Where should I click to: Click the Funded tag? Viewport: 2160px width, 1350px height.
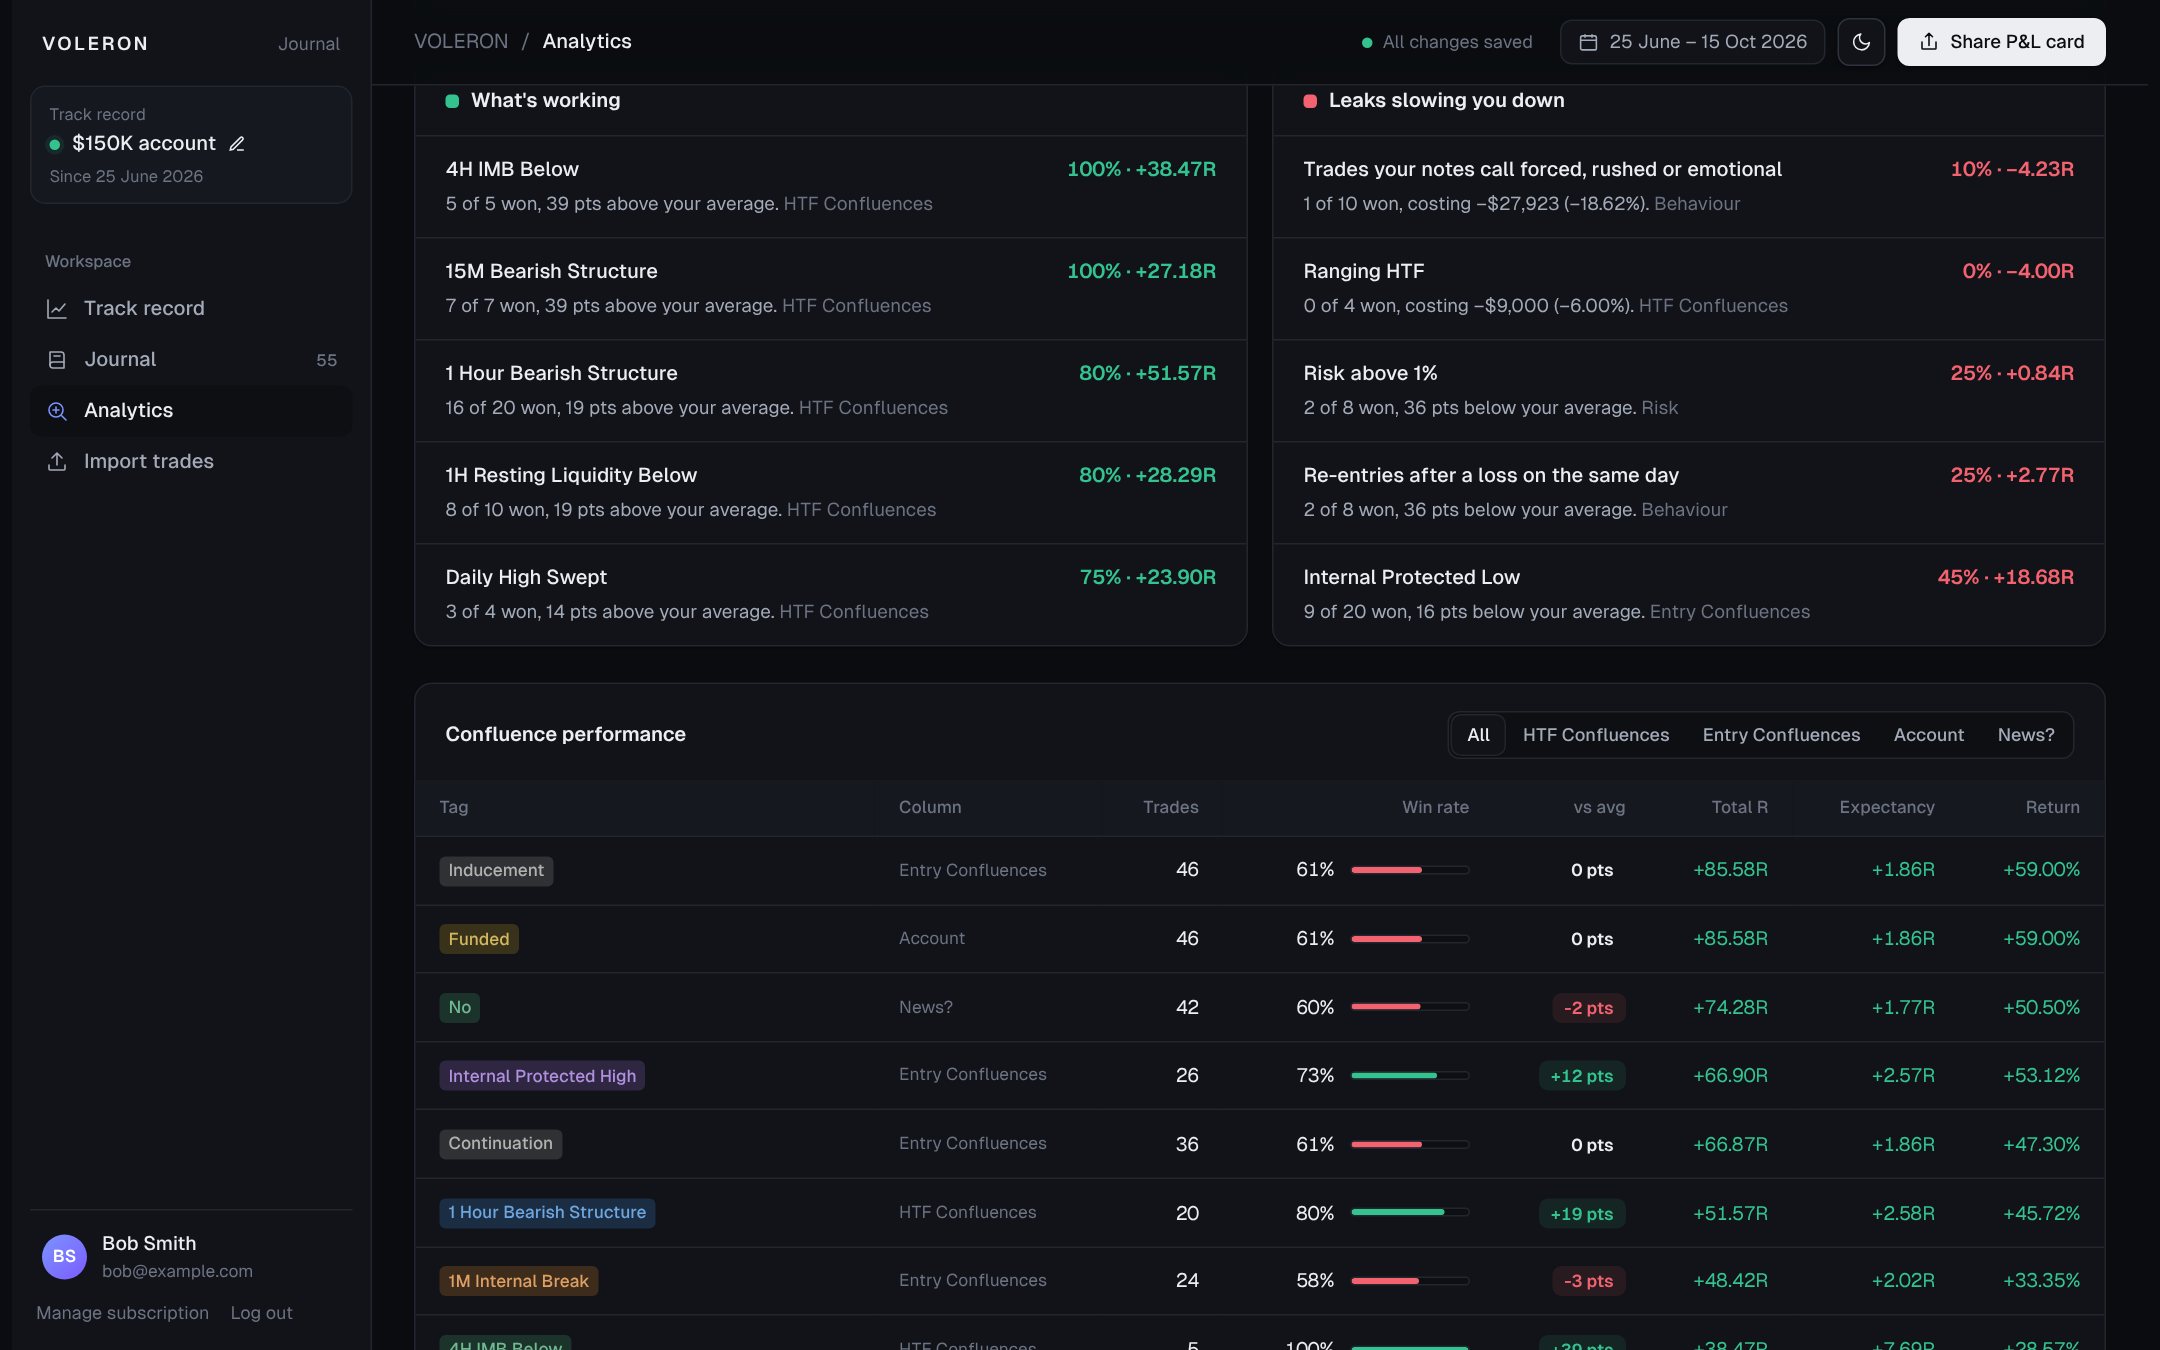pos(479,939)
